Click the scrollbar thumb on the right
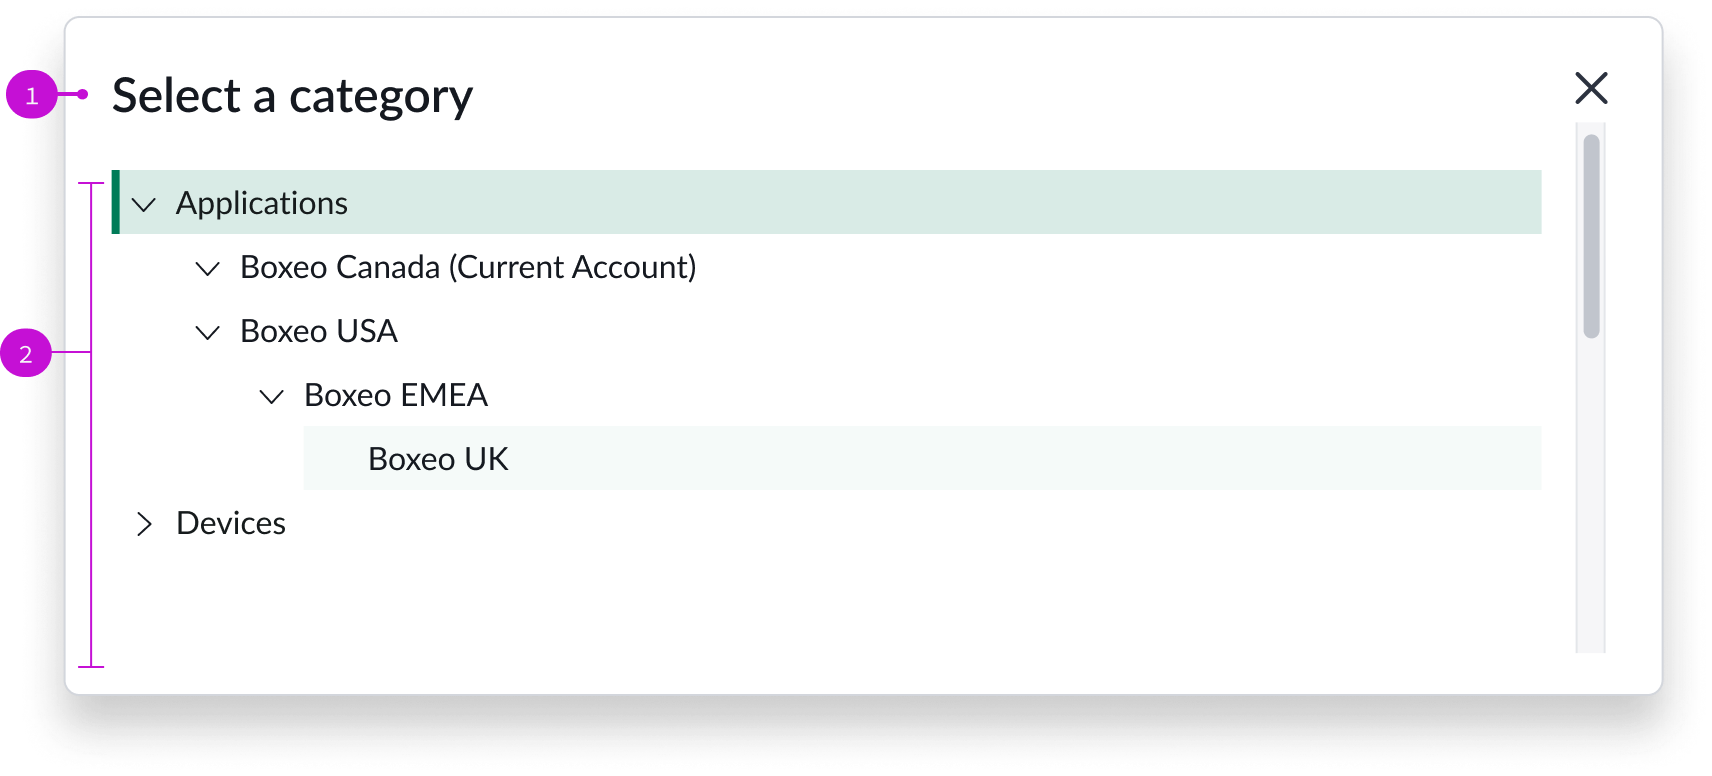Image resolution: width=1712 pixels, height=776 pixels. point(1590,230)
